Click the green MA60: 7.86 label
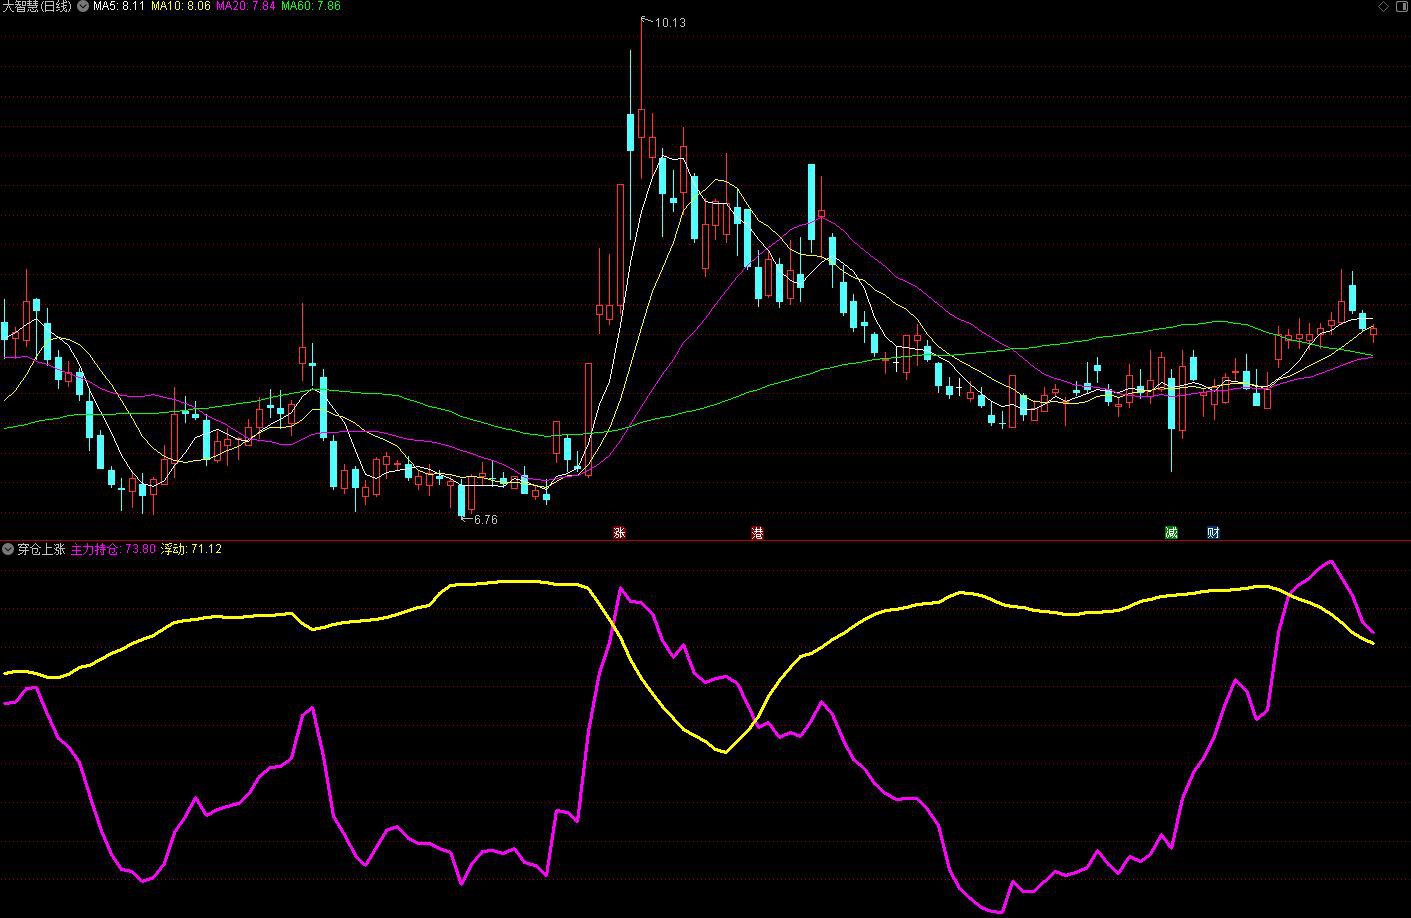This screenshot has height=918, width=1411. [311, 6]
